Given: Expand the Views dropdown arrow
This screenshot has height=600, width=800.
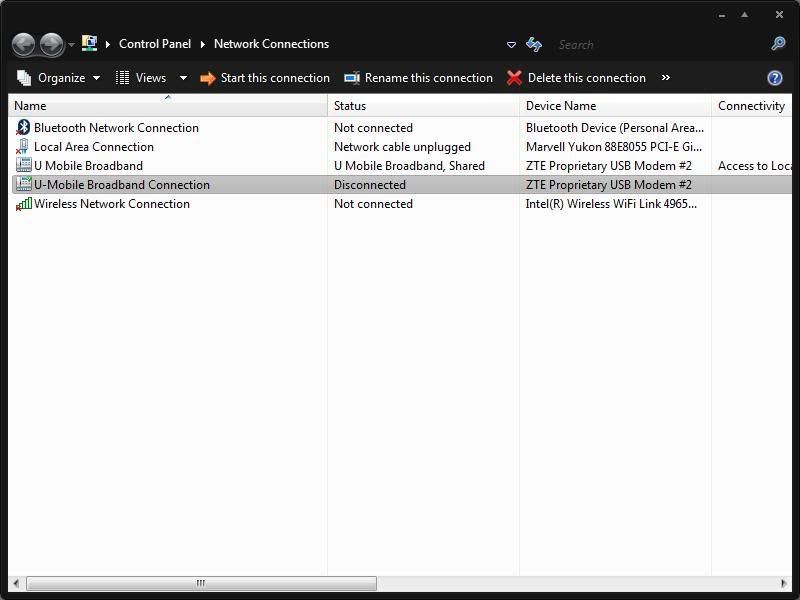Looking at the screenshot, I should pos(183,78).
